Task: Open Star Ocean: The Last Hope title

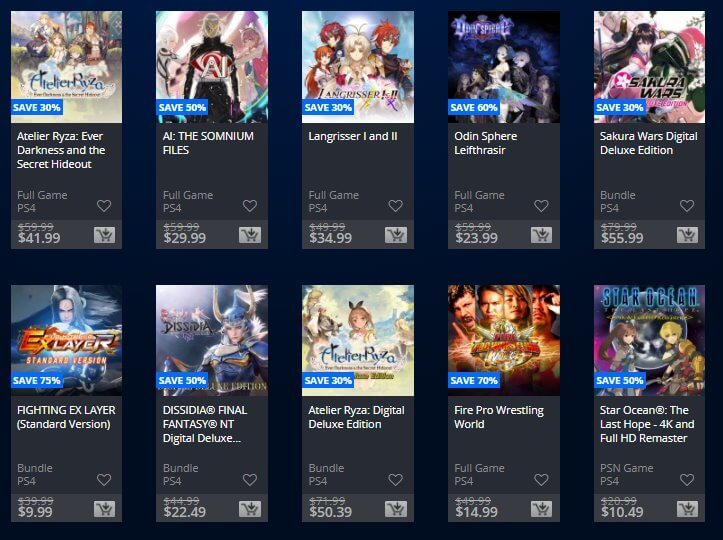Action: pyautogui.click(x=647, y=424)
